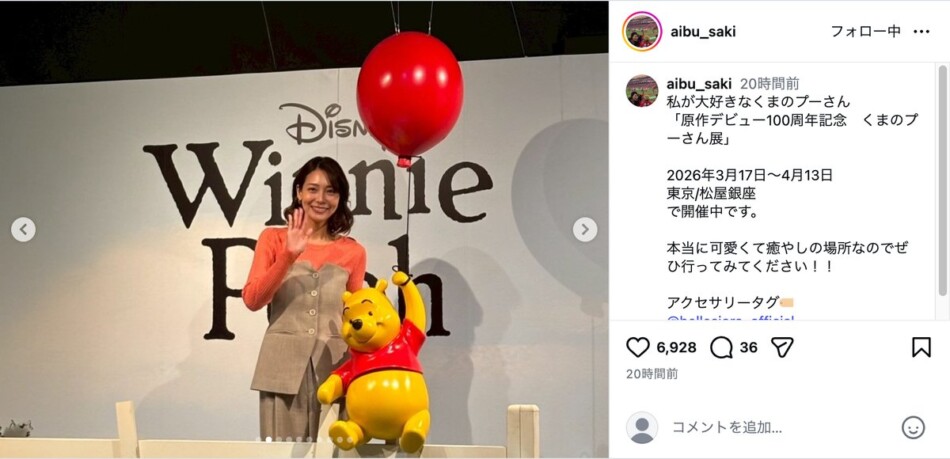
Task: Open aibu_saki profile from header username
Action: [703, 31]
